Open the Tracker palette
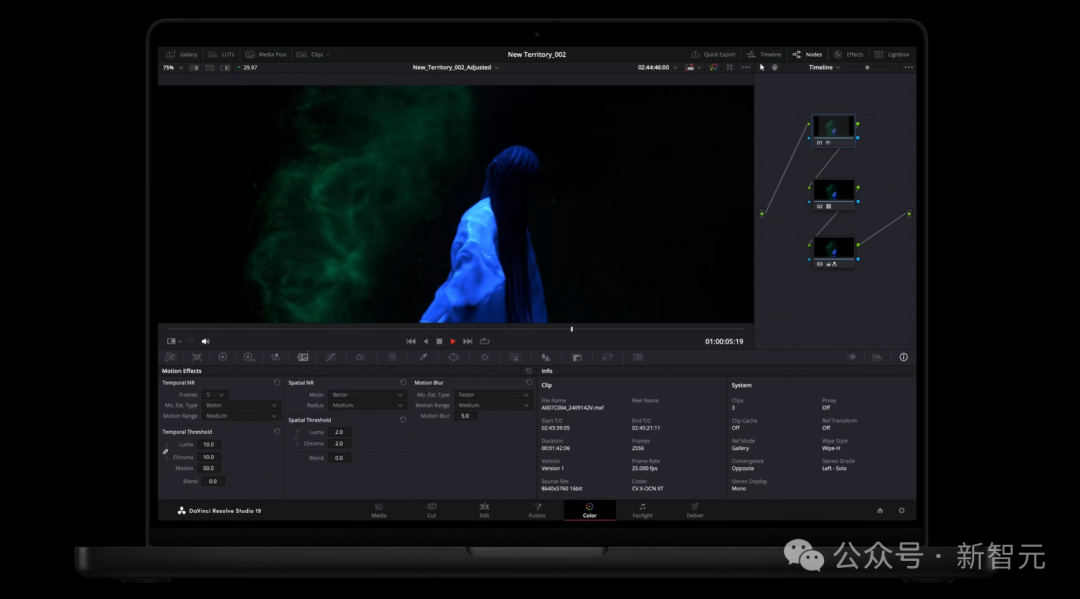 [x=484, y=357]
